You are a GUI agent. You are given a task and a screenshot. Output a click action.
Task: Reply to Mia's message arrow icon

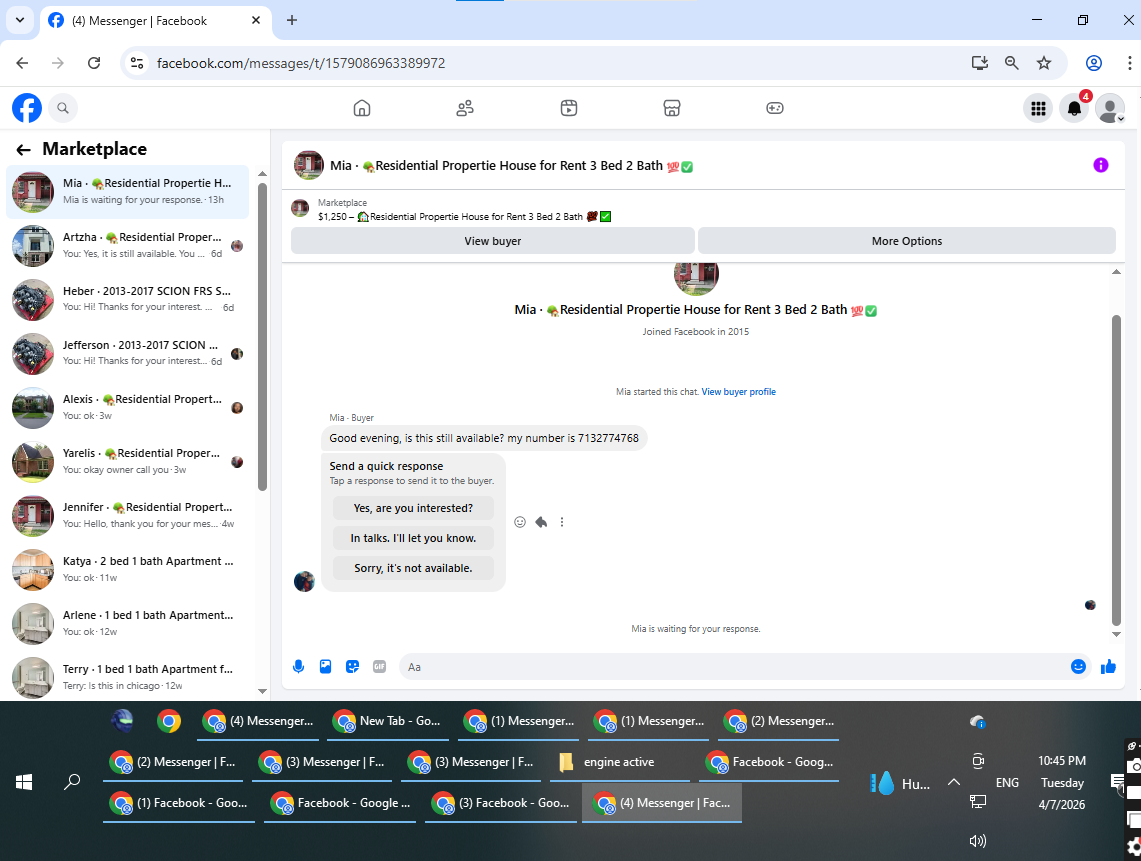(x=541, y=522)
